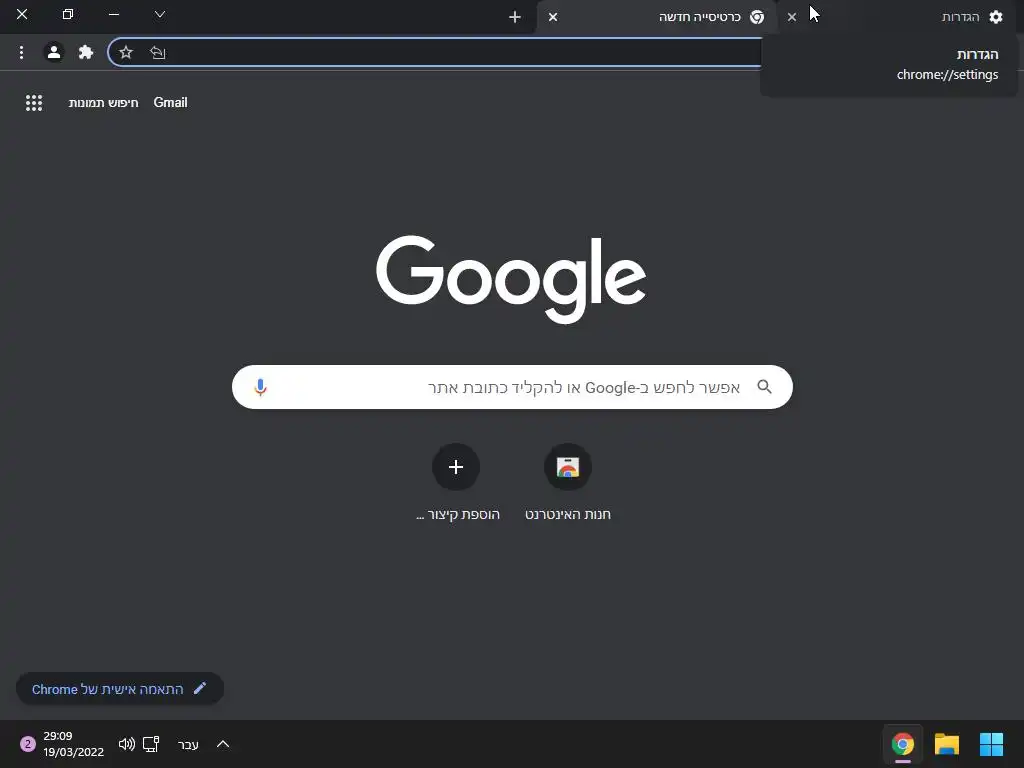Restore down the Chrome window

point(68,14)
